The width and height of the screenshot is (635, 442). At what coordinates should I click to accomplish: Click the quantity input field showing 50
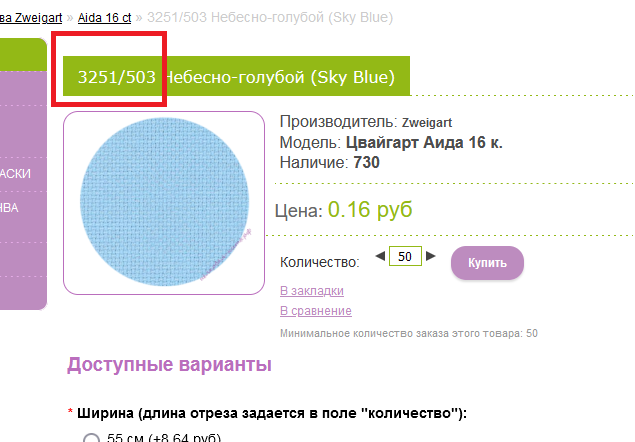(405, 257)
